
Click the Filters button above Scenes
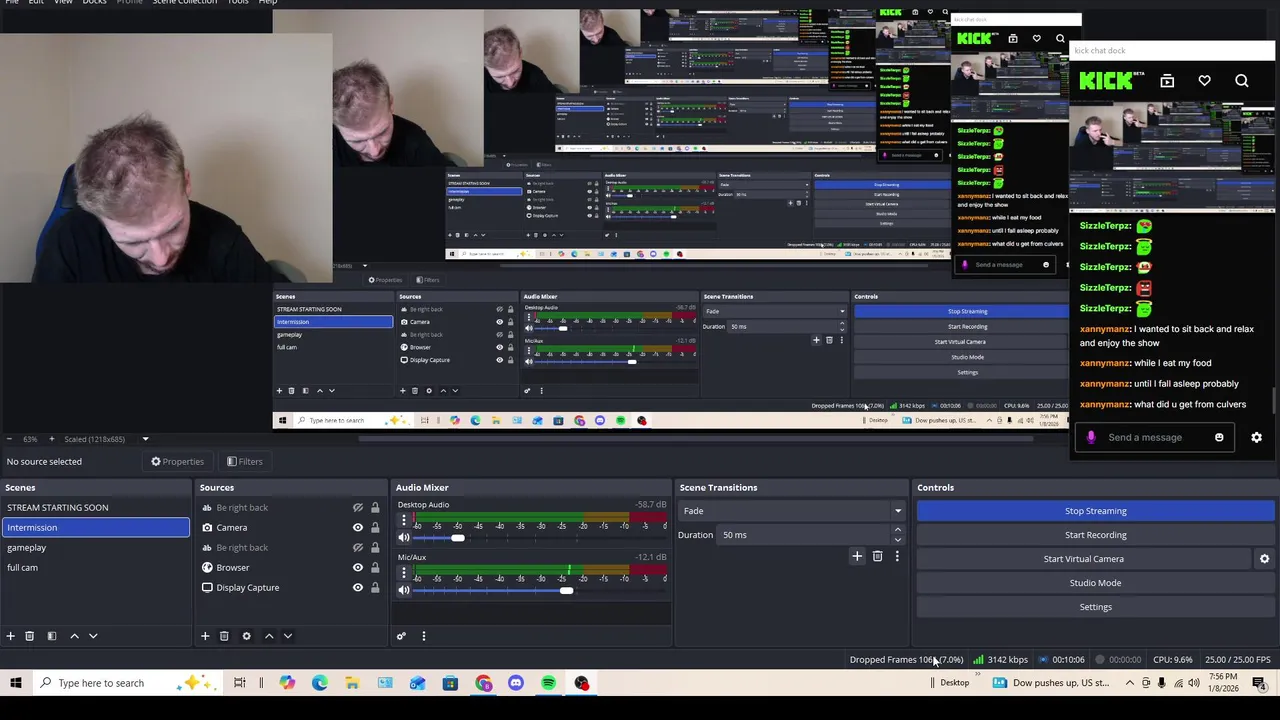(x=244, y=461)
